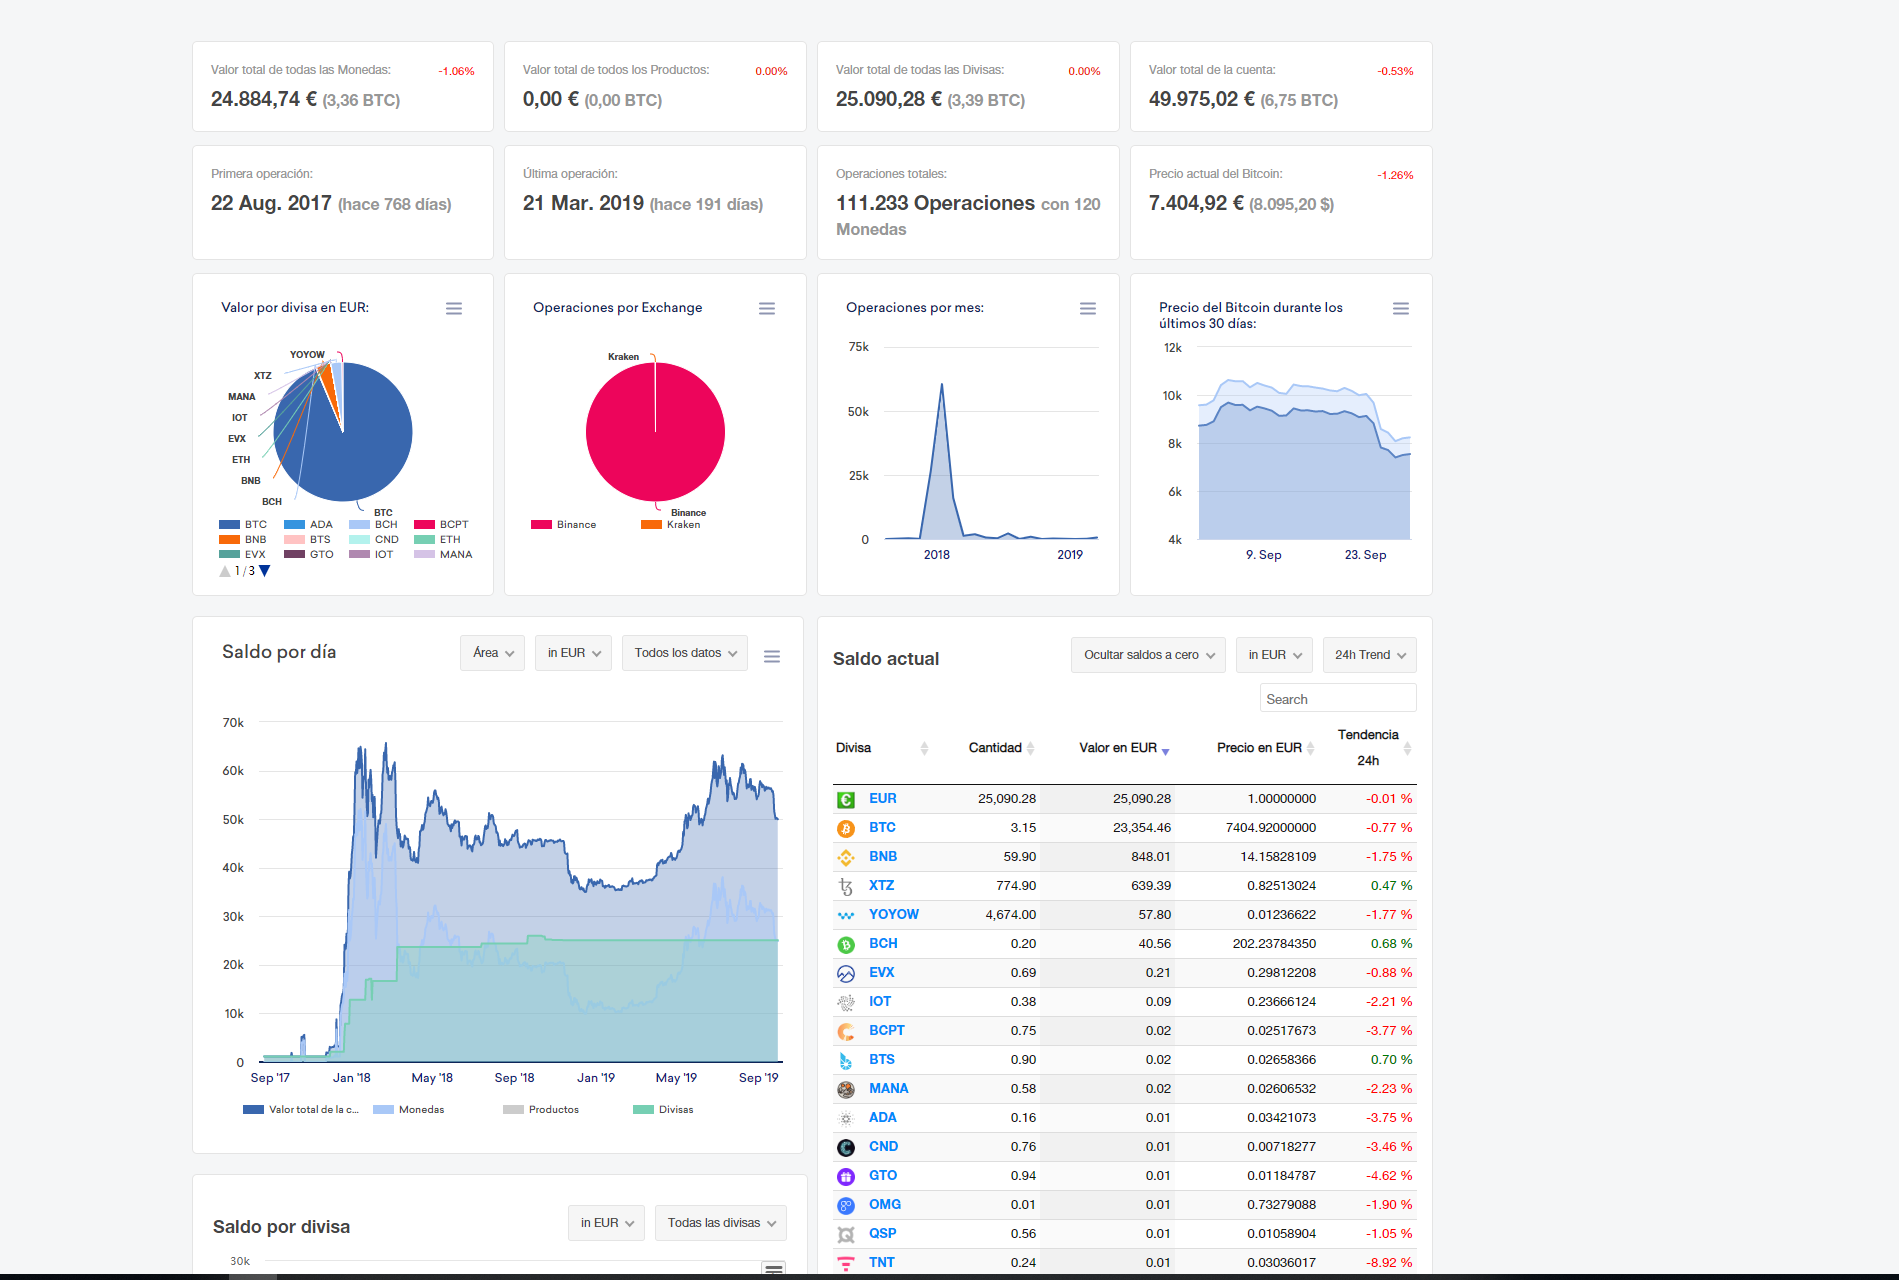
Task: Open in EUR dropdown of Saldo por día
Action: (x=573, y=653)
